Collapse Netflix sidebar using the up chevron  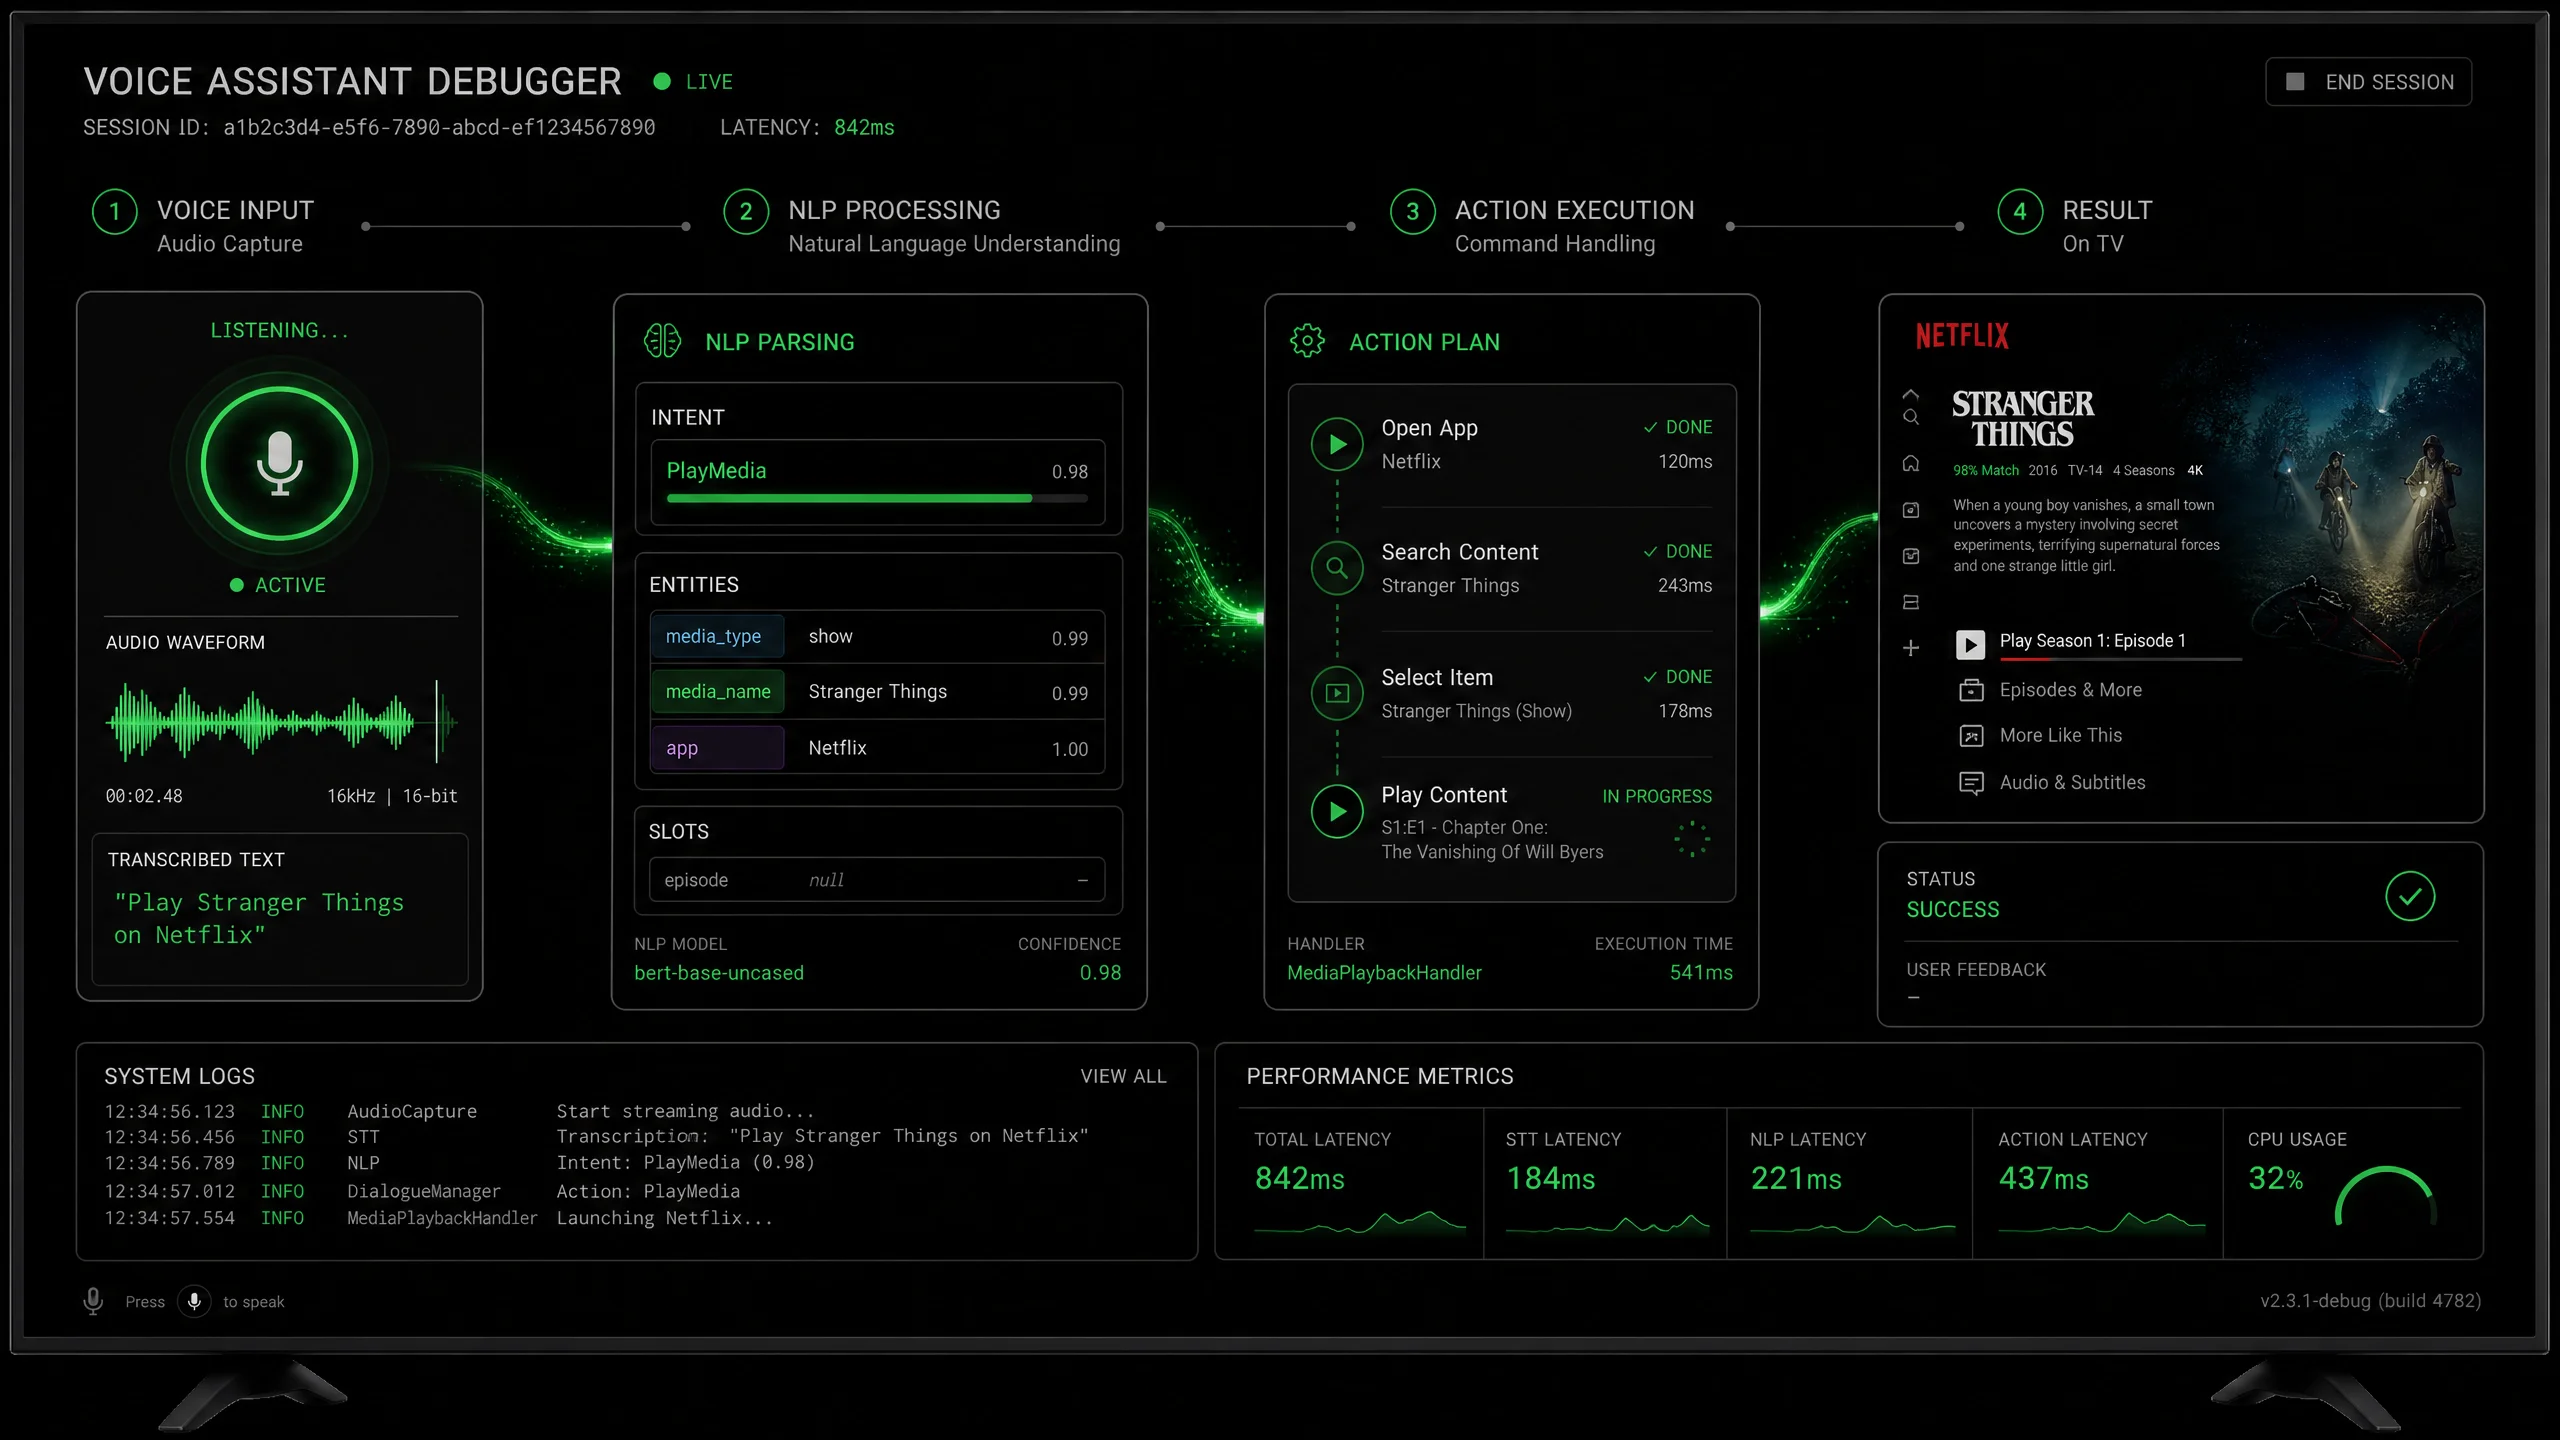pos(1911,394)
